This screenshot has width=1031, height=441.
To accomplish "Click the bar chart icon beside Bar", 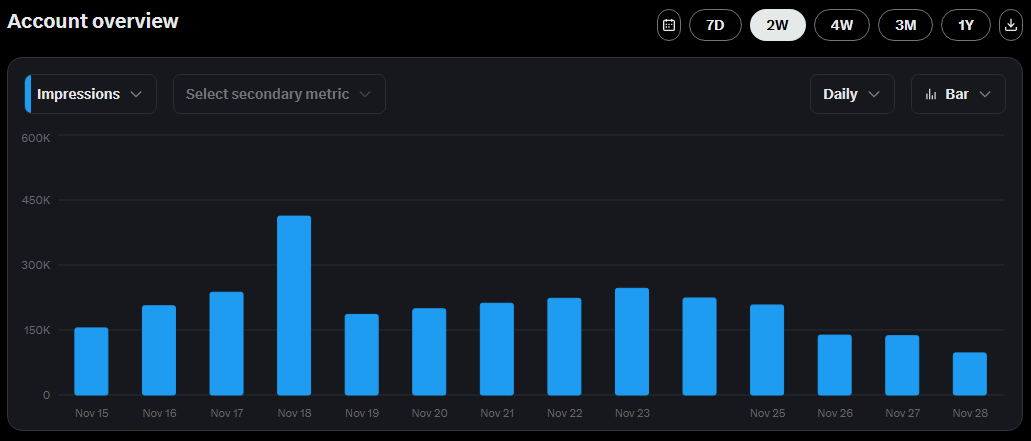I will [x=930, y=94].
